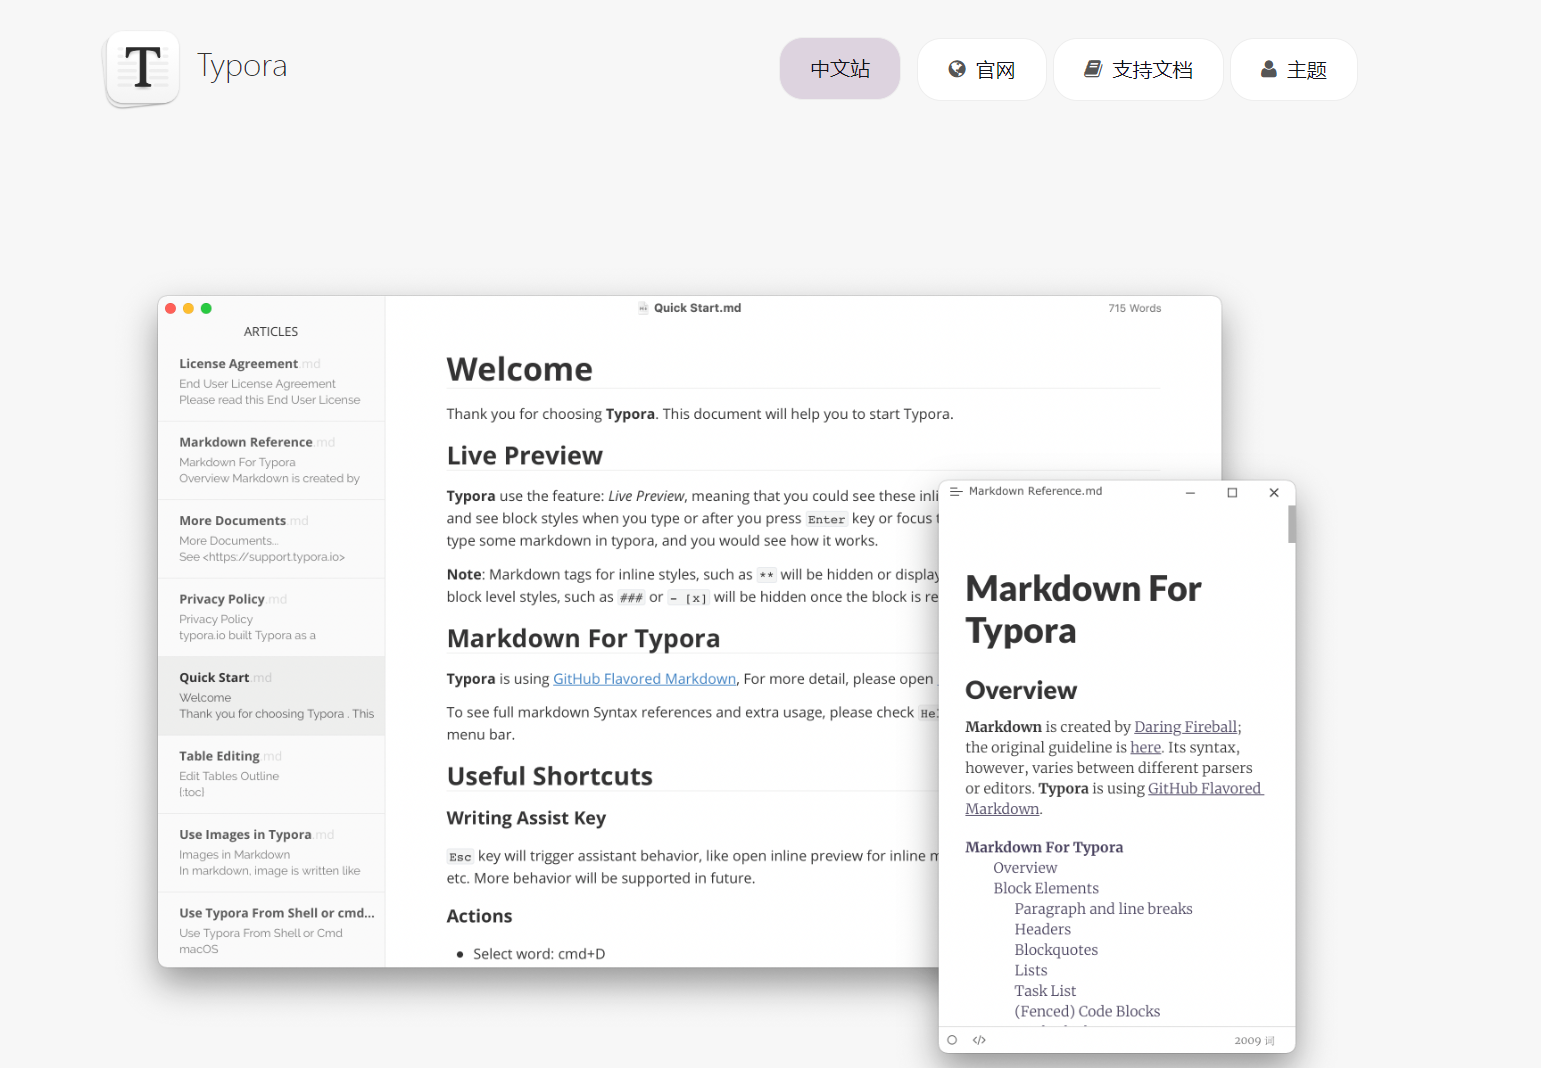Click the 715 Words counter

(x=1134, y=308)
